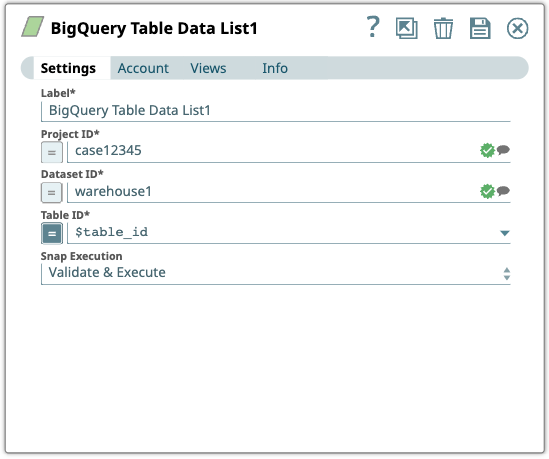Click the restore/pop-out dialog icon
The height and width of the screenshot is (459, 549).
pos(406,28)
